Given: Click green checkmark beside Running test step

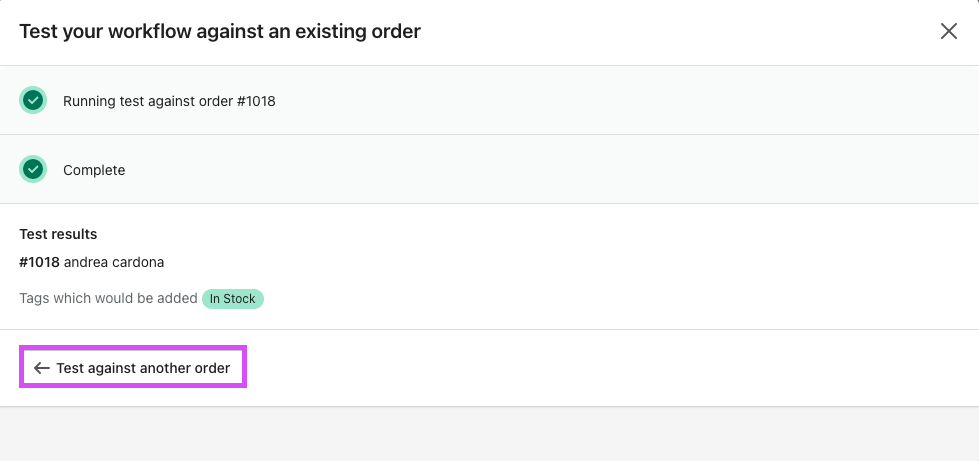Looking at the screenshot, I should [33, 100].
